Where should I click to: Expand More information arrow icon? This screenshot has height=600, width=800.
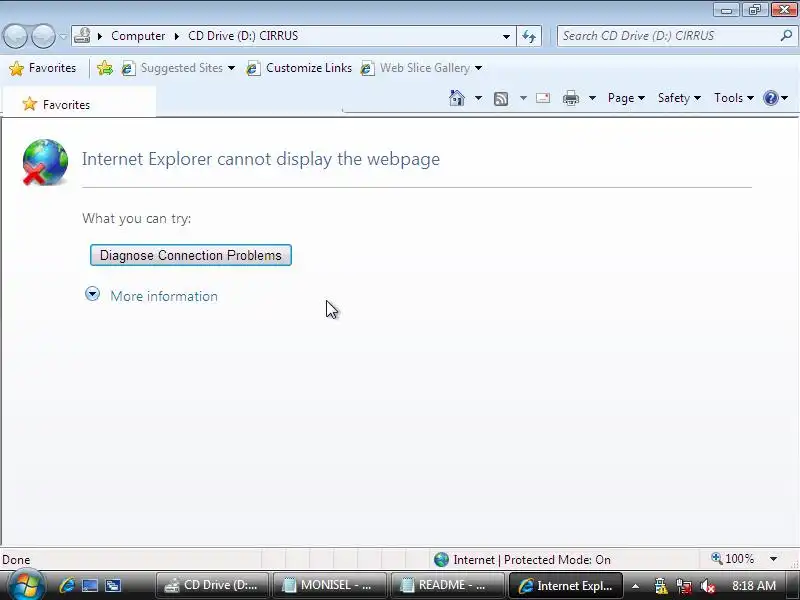(92, 294)
